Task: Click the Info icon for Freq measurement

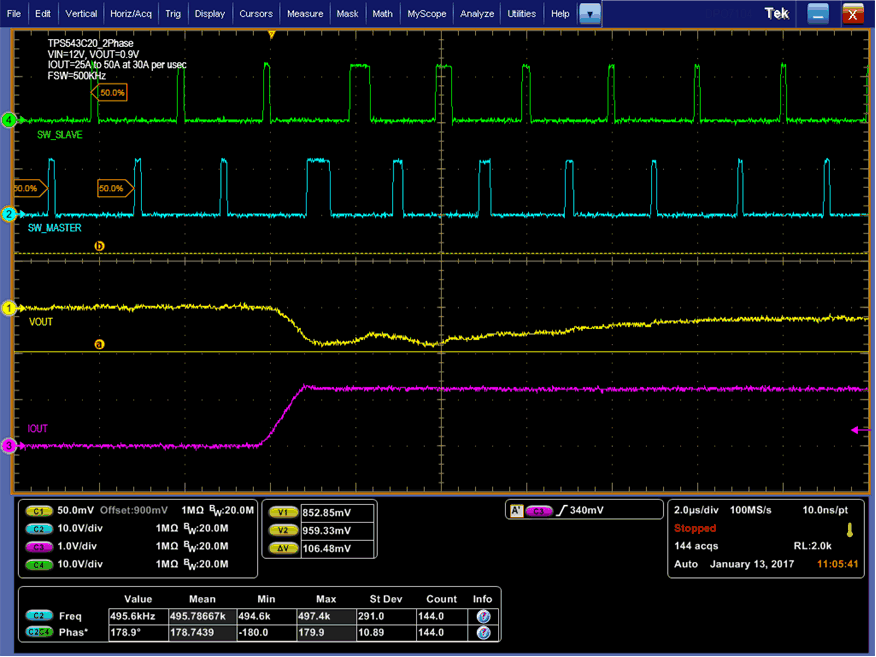Action: point(483,616)
